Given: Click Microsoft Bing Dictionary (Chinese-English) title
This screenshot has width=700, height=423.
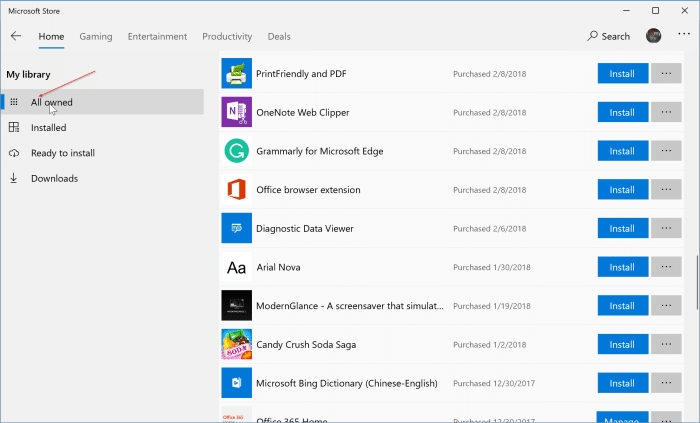Looking at the screenshot, I should [347, 383].
